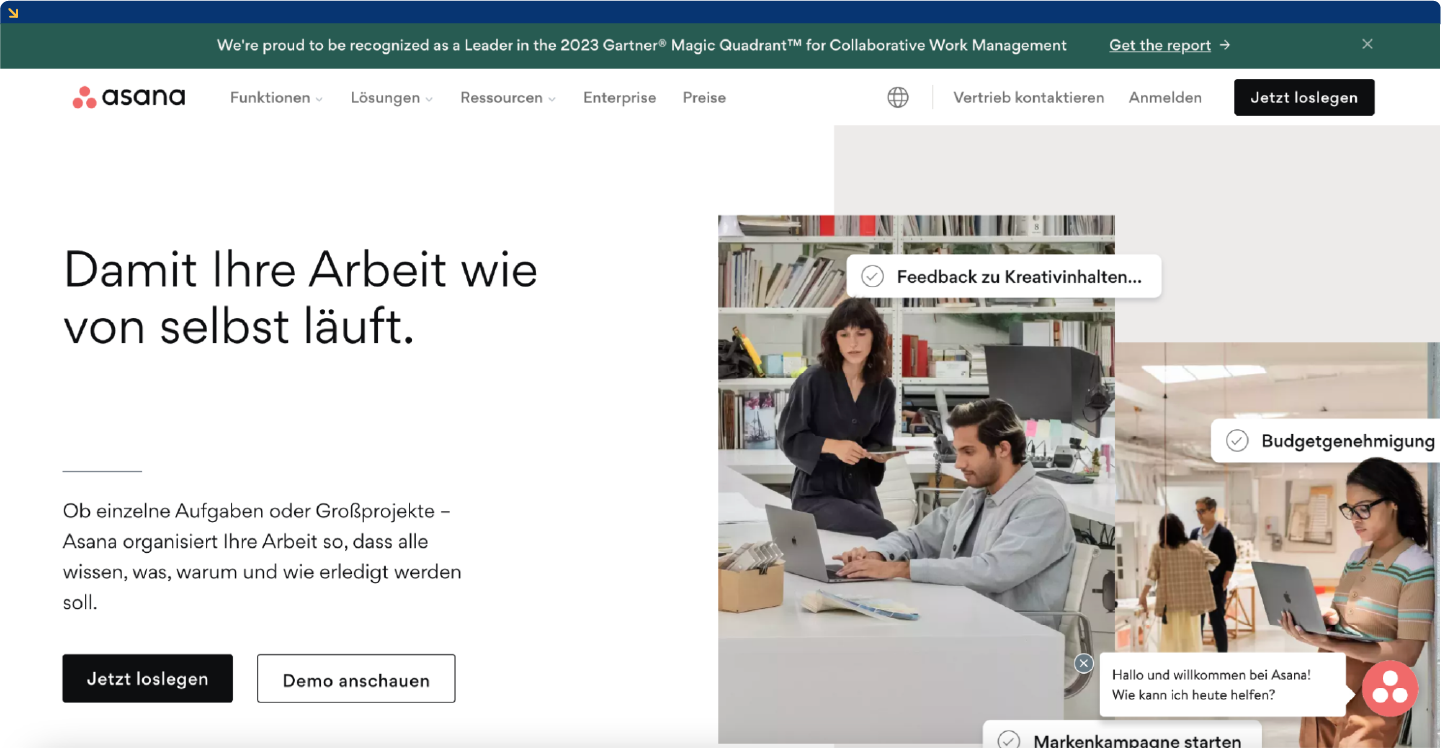Screen dimensions: 1441x750
Task: Click the Asana logo in header
Action: [x=129, y=97]
